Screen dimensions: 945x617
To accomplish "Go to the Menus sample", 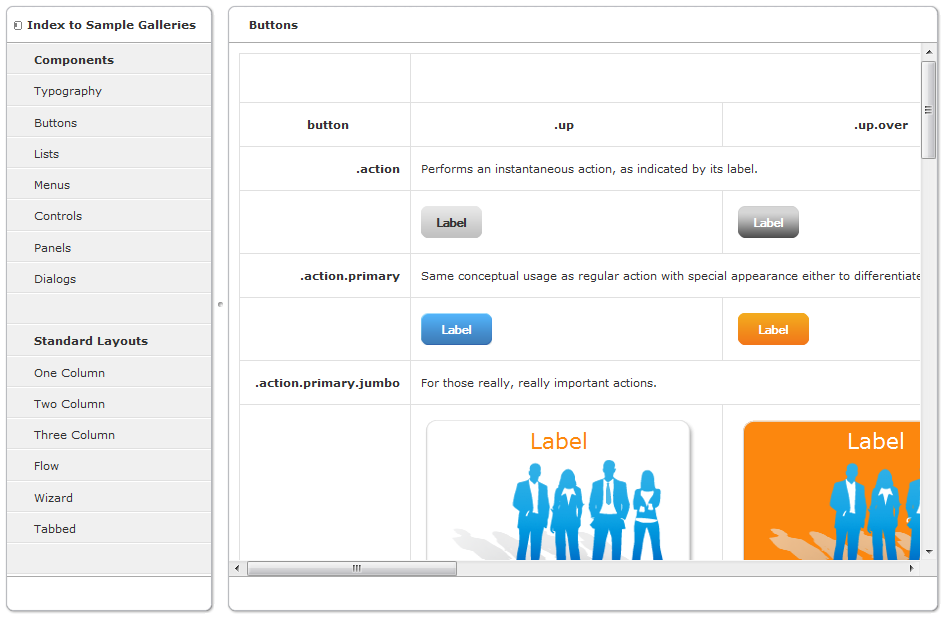I will coord(109,185).
